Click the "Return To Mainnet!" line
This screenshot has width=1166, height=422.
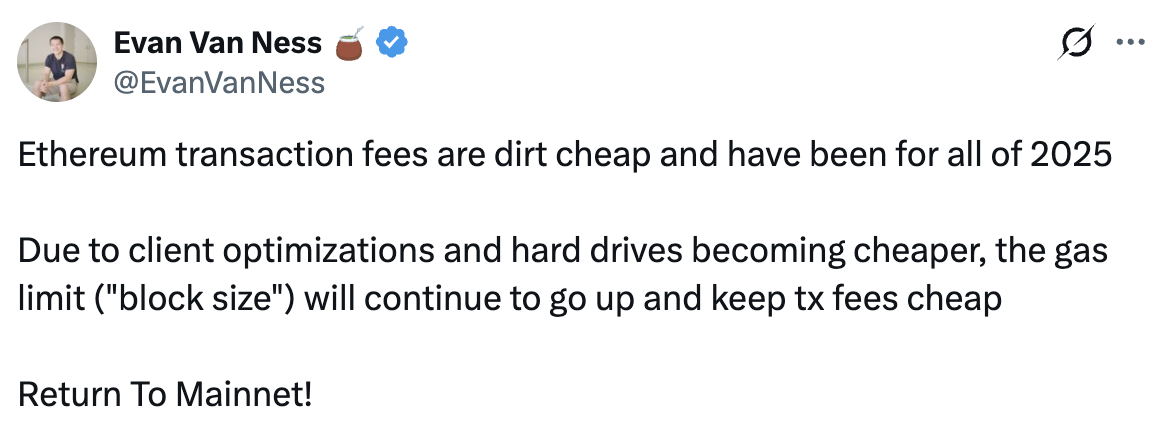pos(165,393)
